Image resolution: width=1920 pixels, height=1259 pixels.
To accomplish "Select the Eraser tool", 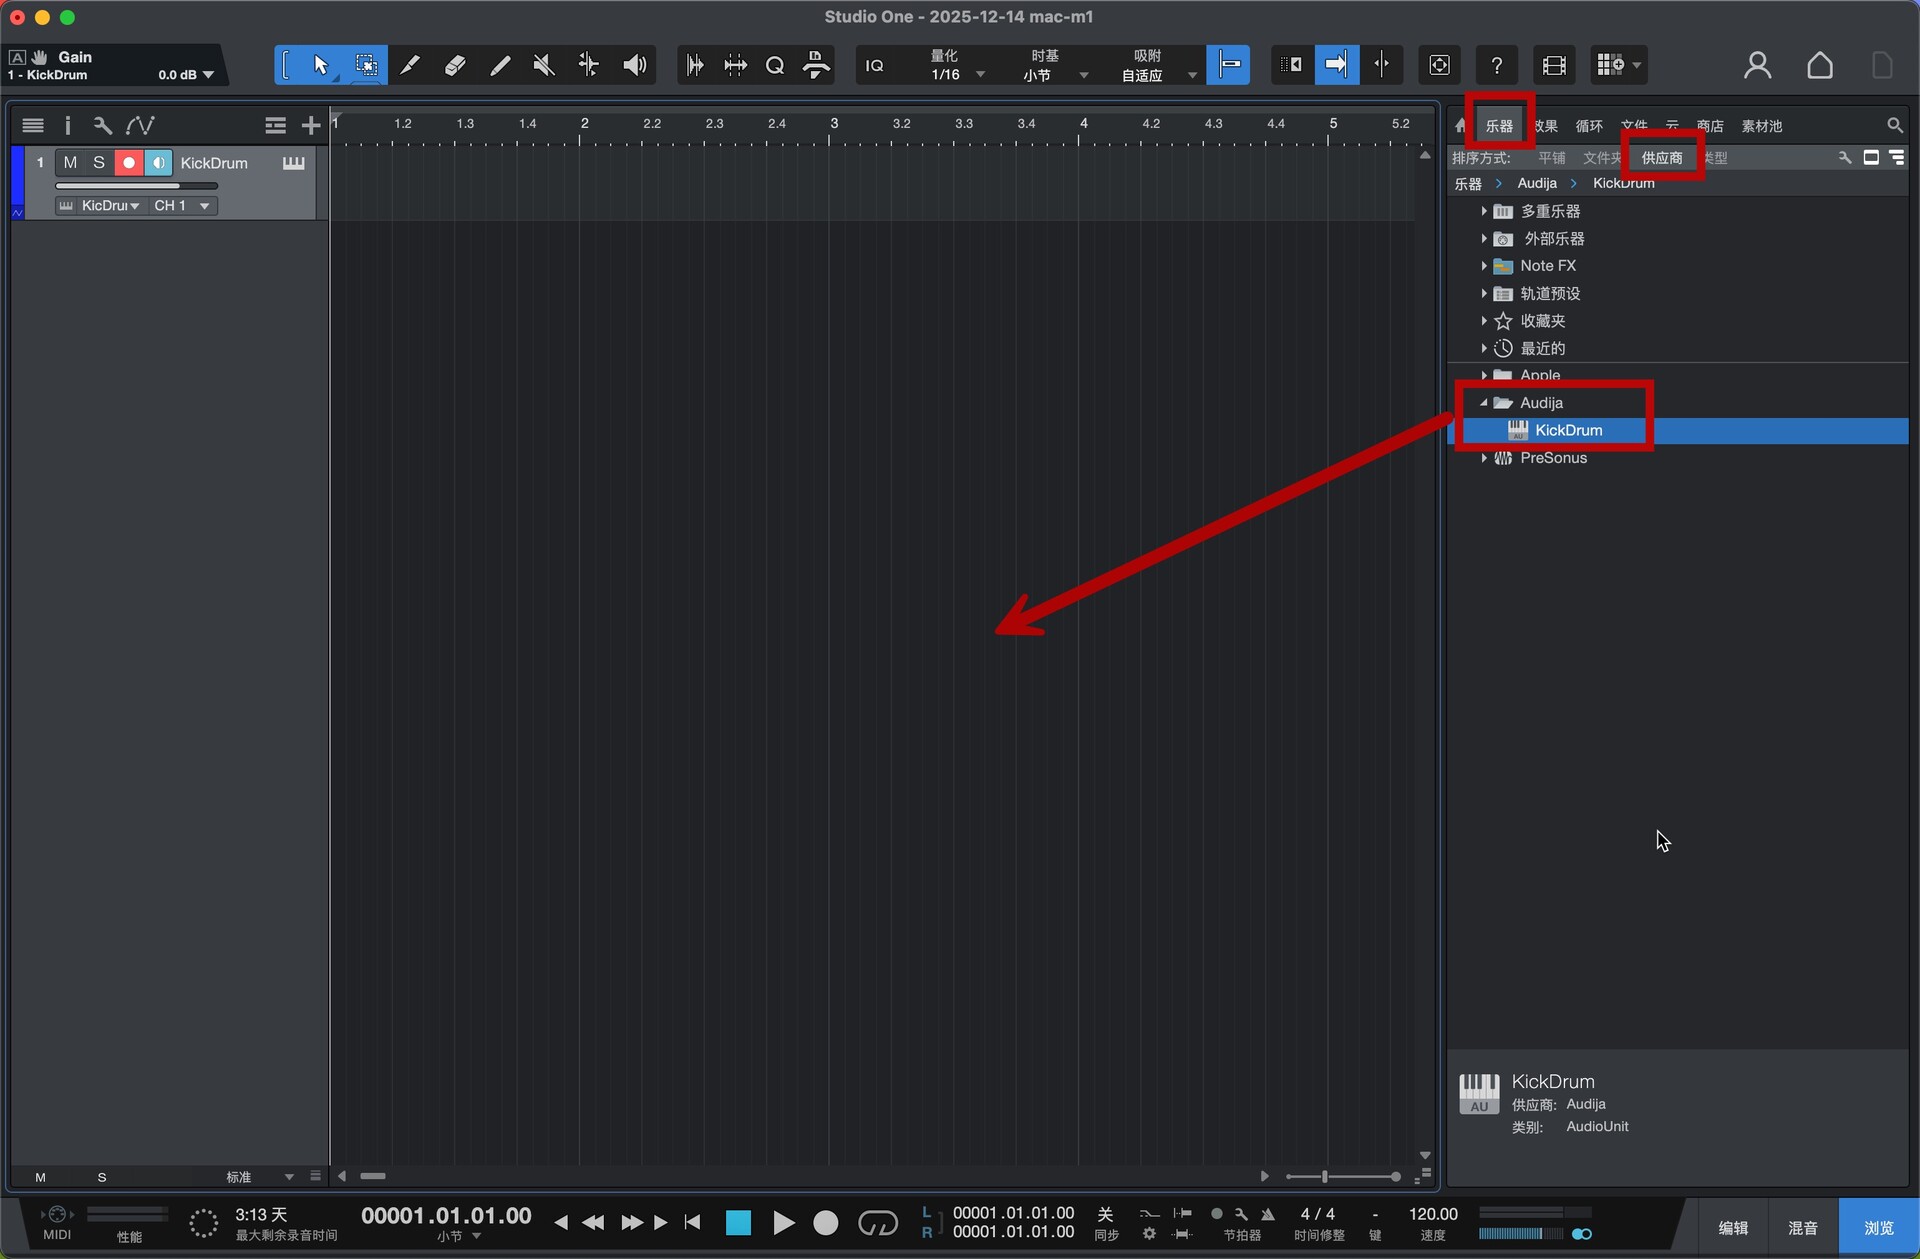I will tap(455, 65).
